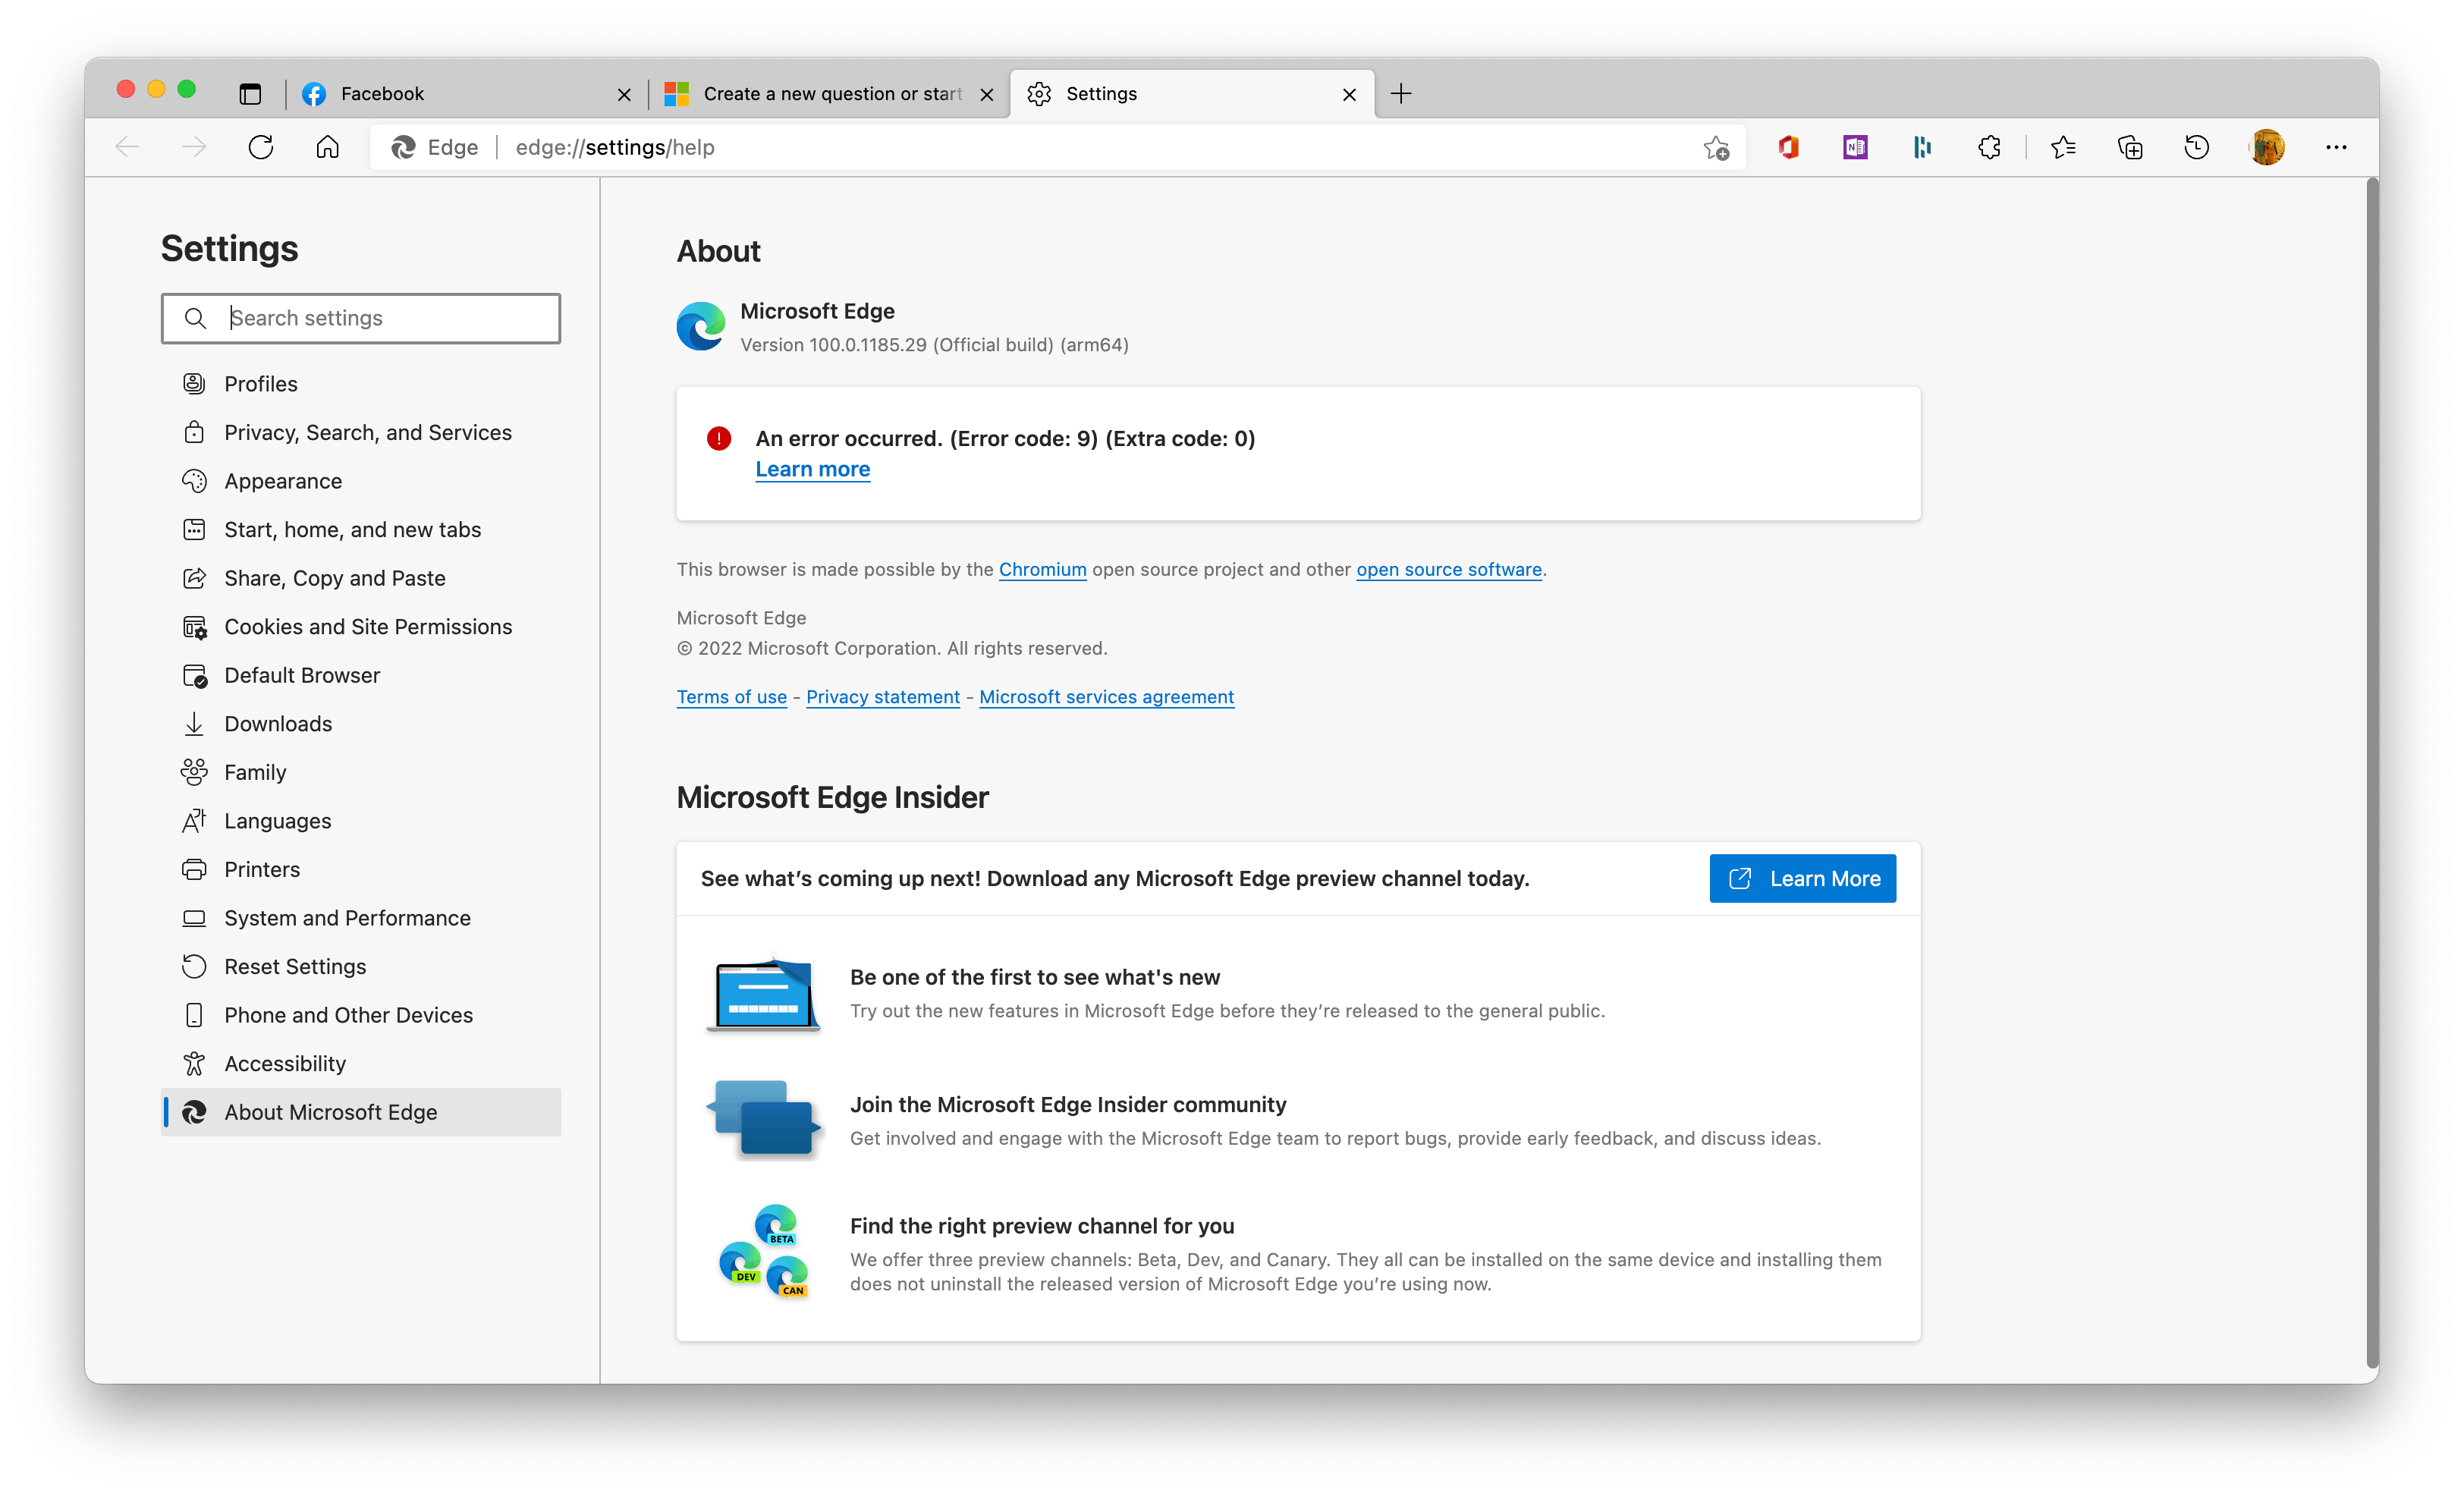Image resolution: width=2464 pixels, height=1496 pixels.
Task: Open Settings and more ellipsis menu
Action: click(x=2336, y=148)
